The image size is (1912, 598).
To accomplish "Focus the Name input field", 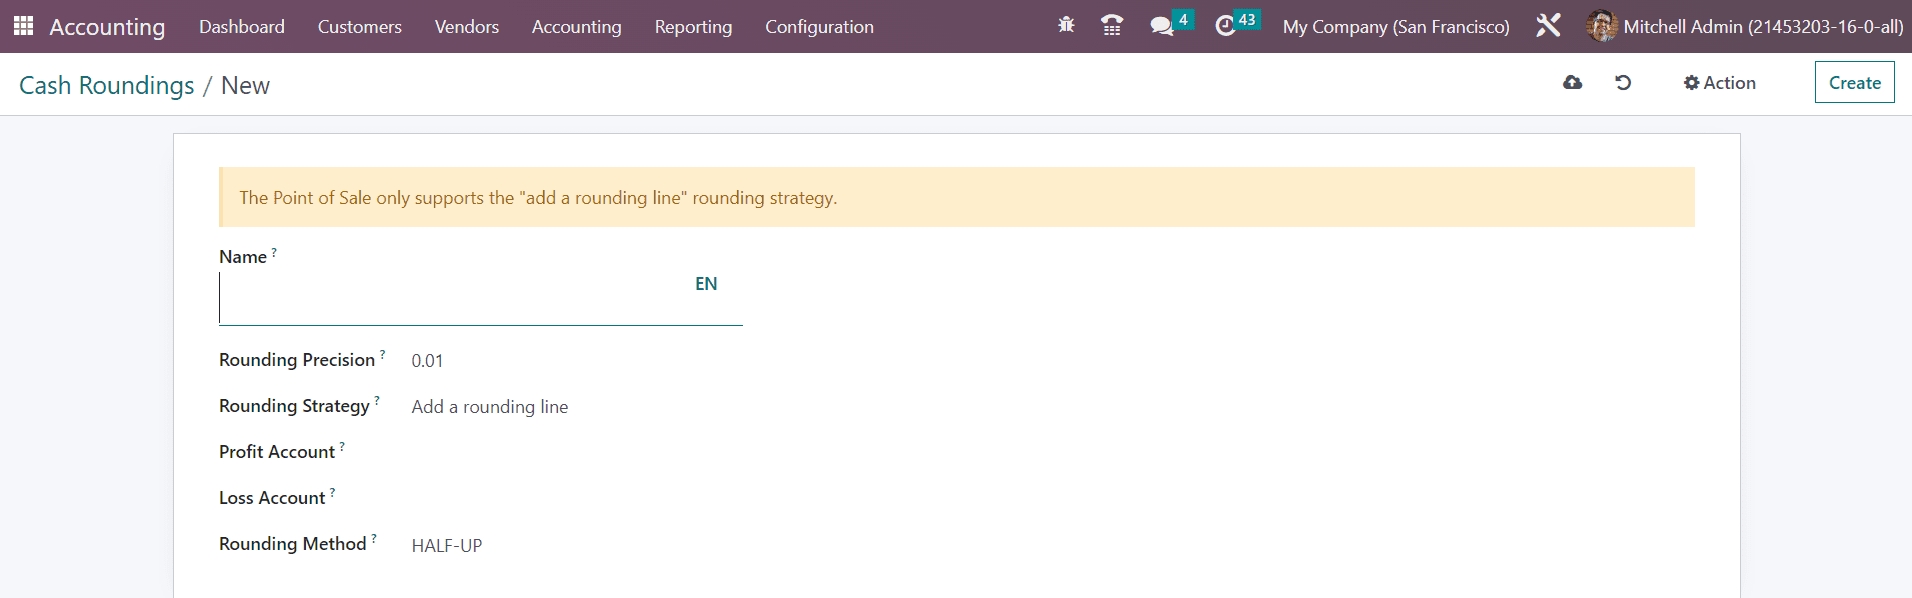I will tap(450, 300).
